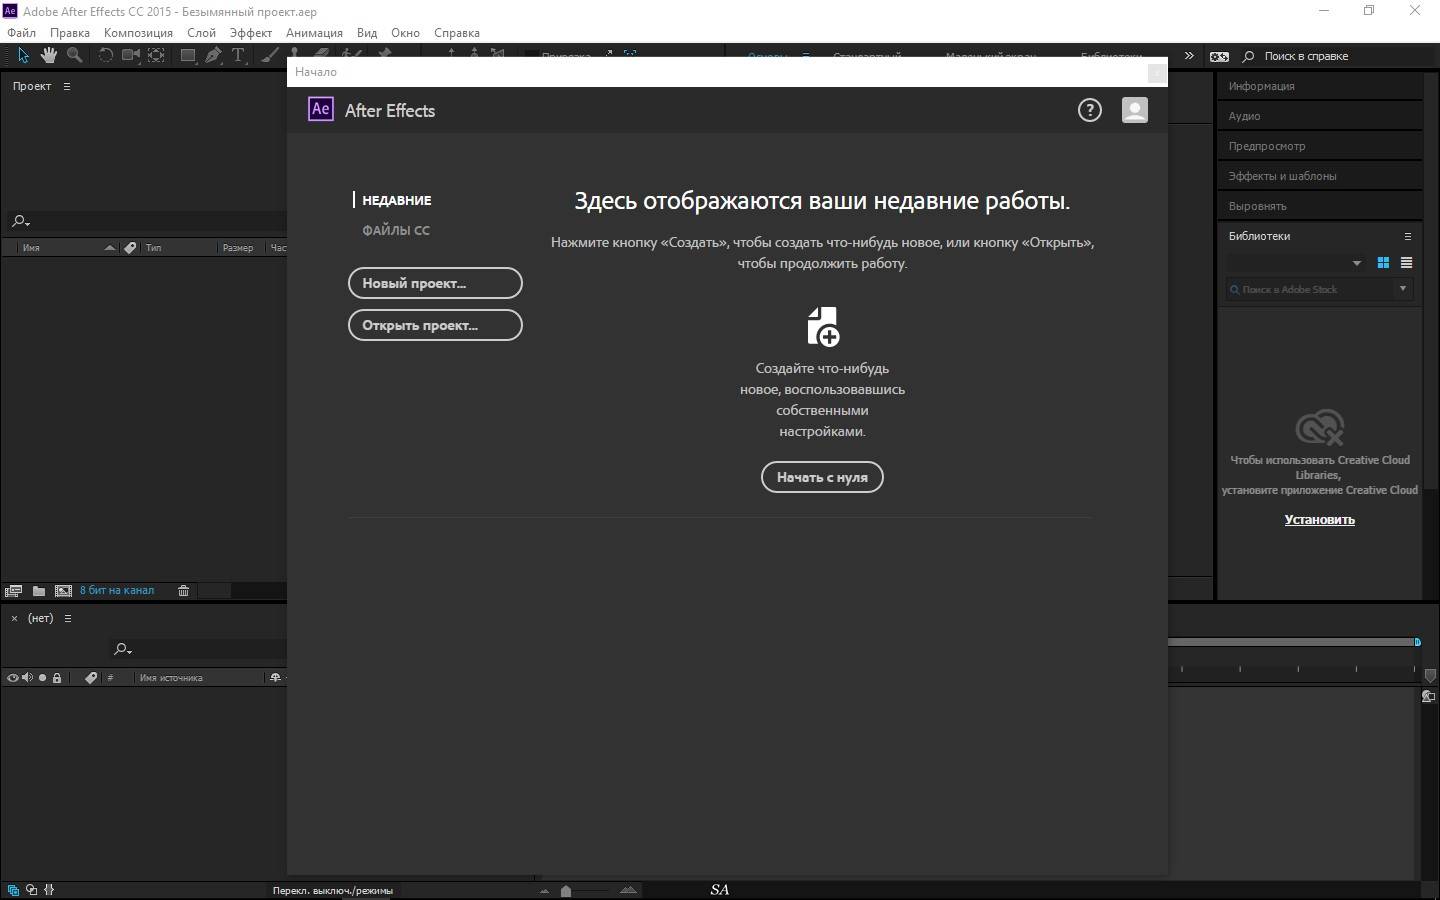Open the Композиция menu
Image resolution: width=1440 pixels, height=900 pixels.
(x=138, y=33)
